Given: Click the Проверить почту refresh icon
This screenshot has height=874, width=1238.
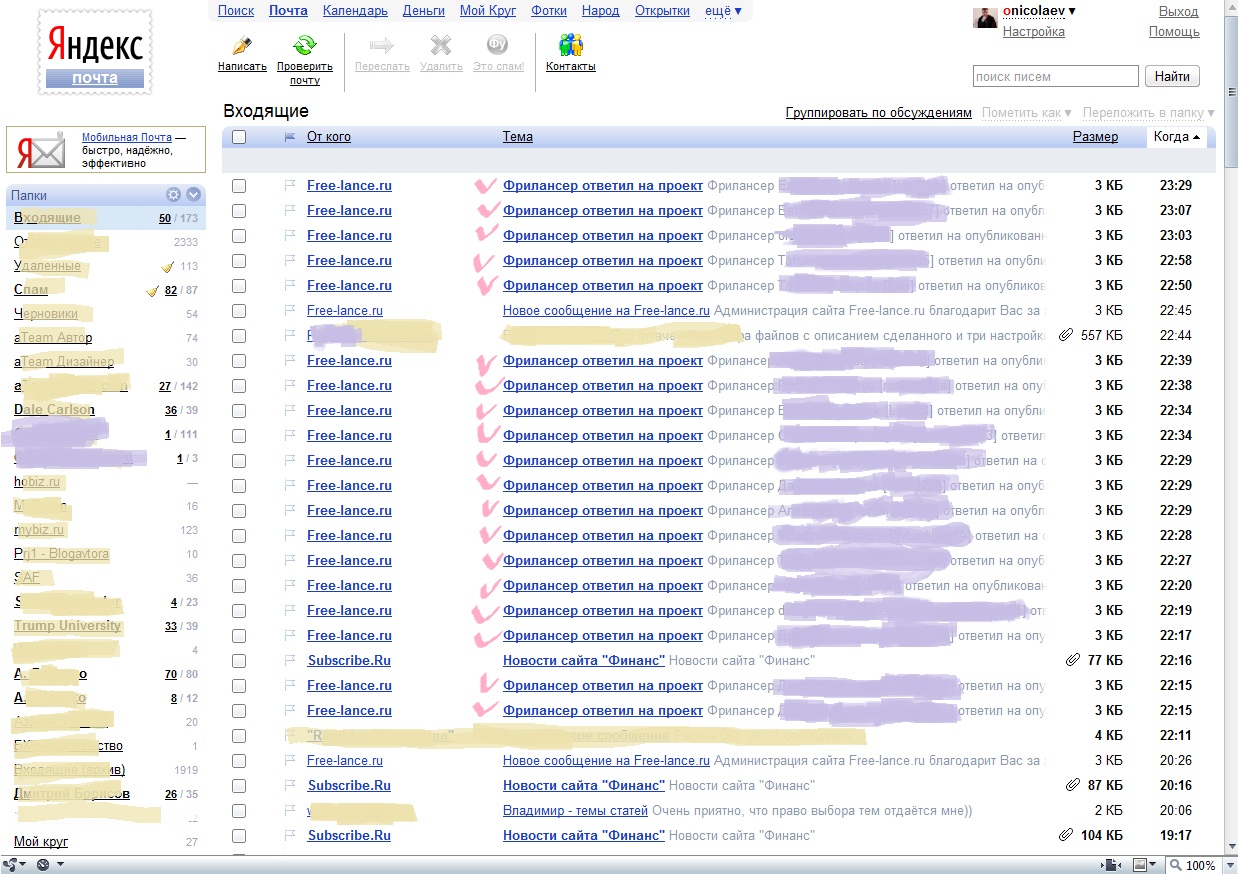Looking at the screenshot, I should pyautogui.click(x=304, y=45).
